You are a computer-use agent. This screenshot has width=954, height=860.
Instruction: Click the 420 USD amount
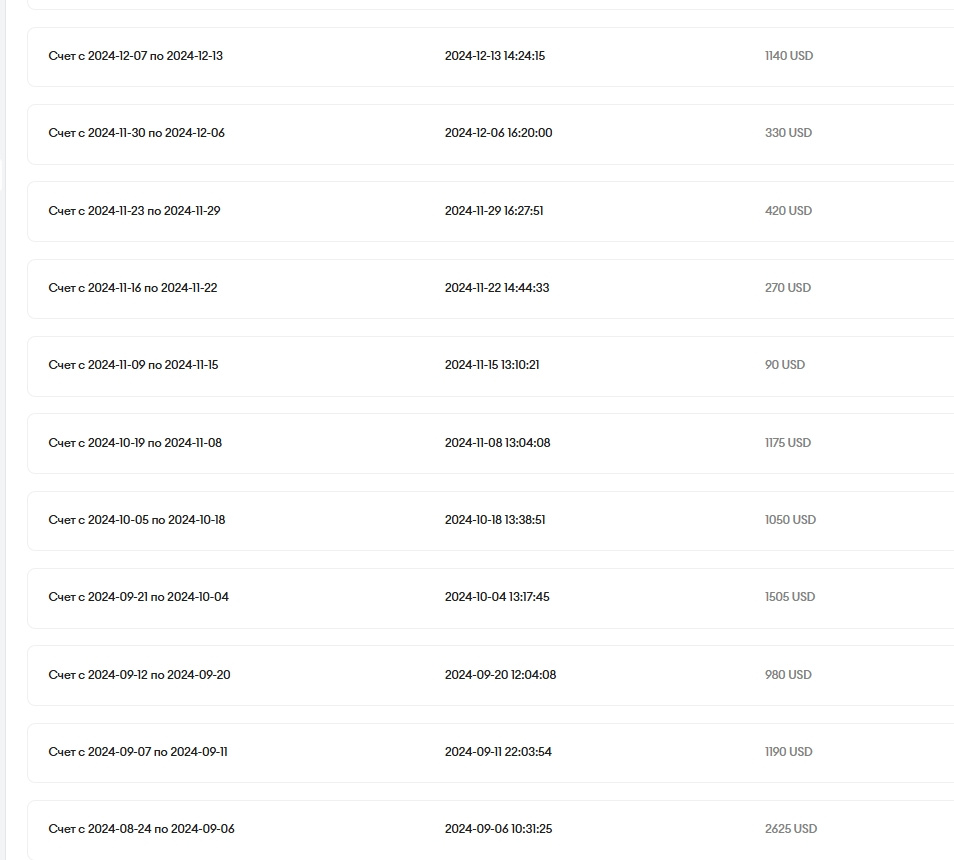[788, 211]
